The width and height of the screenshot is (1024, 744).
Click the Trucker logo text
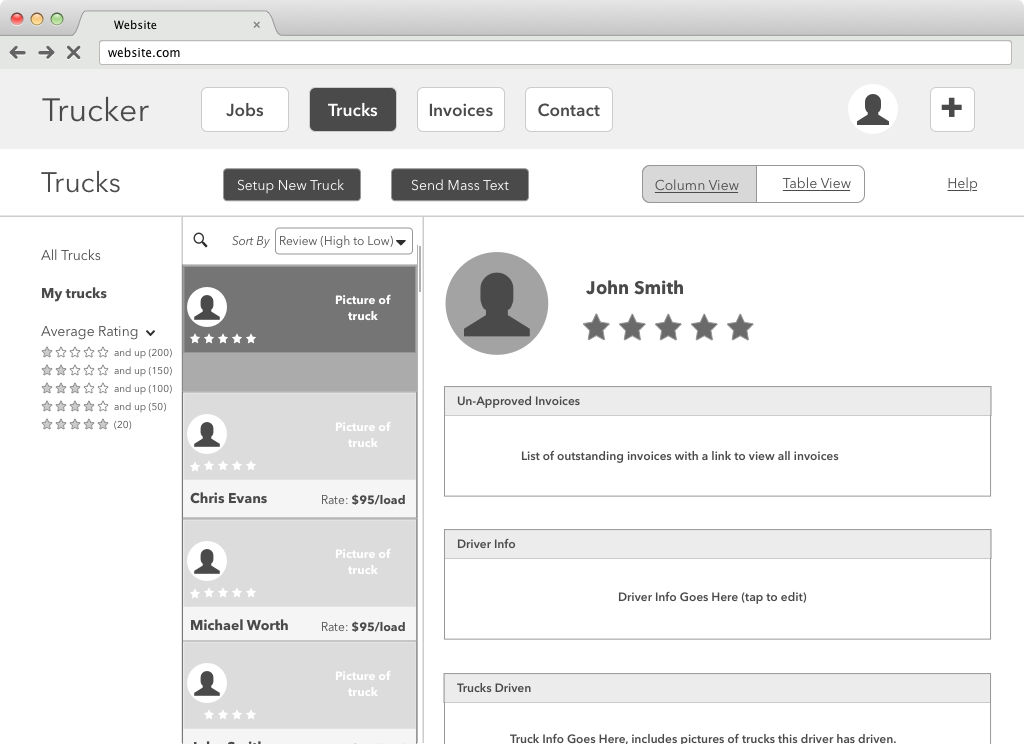(x=95, y=110)
